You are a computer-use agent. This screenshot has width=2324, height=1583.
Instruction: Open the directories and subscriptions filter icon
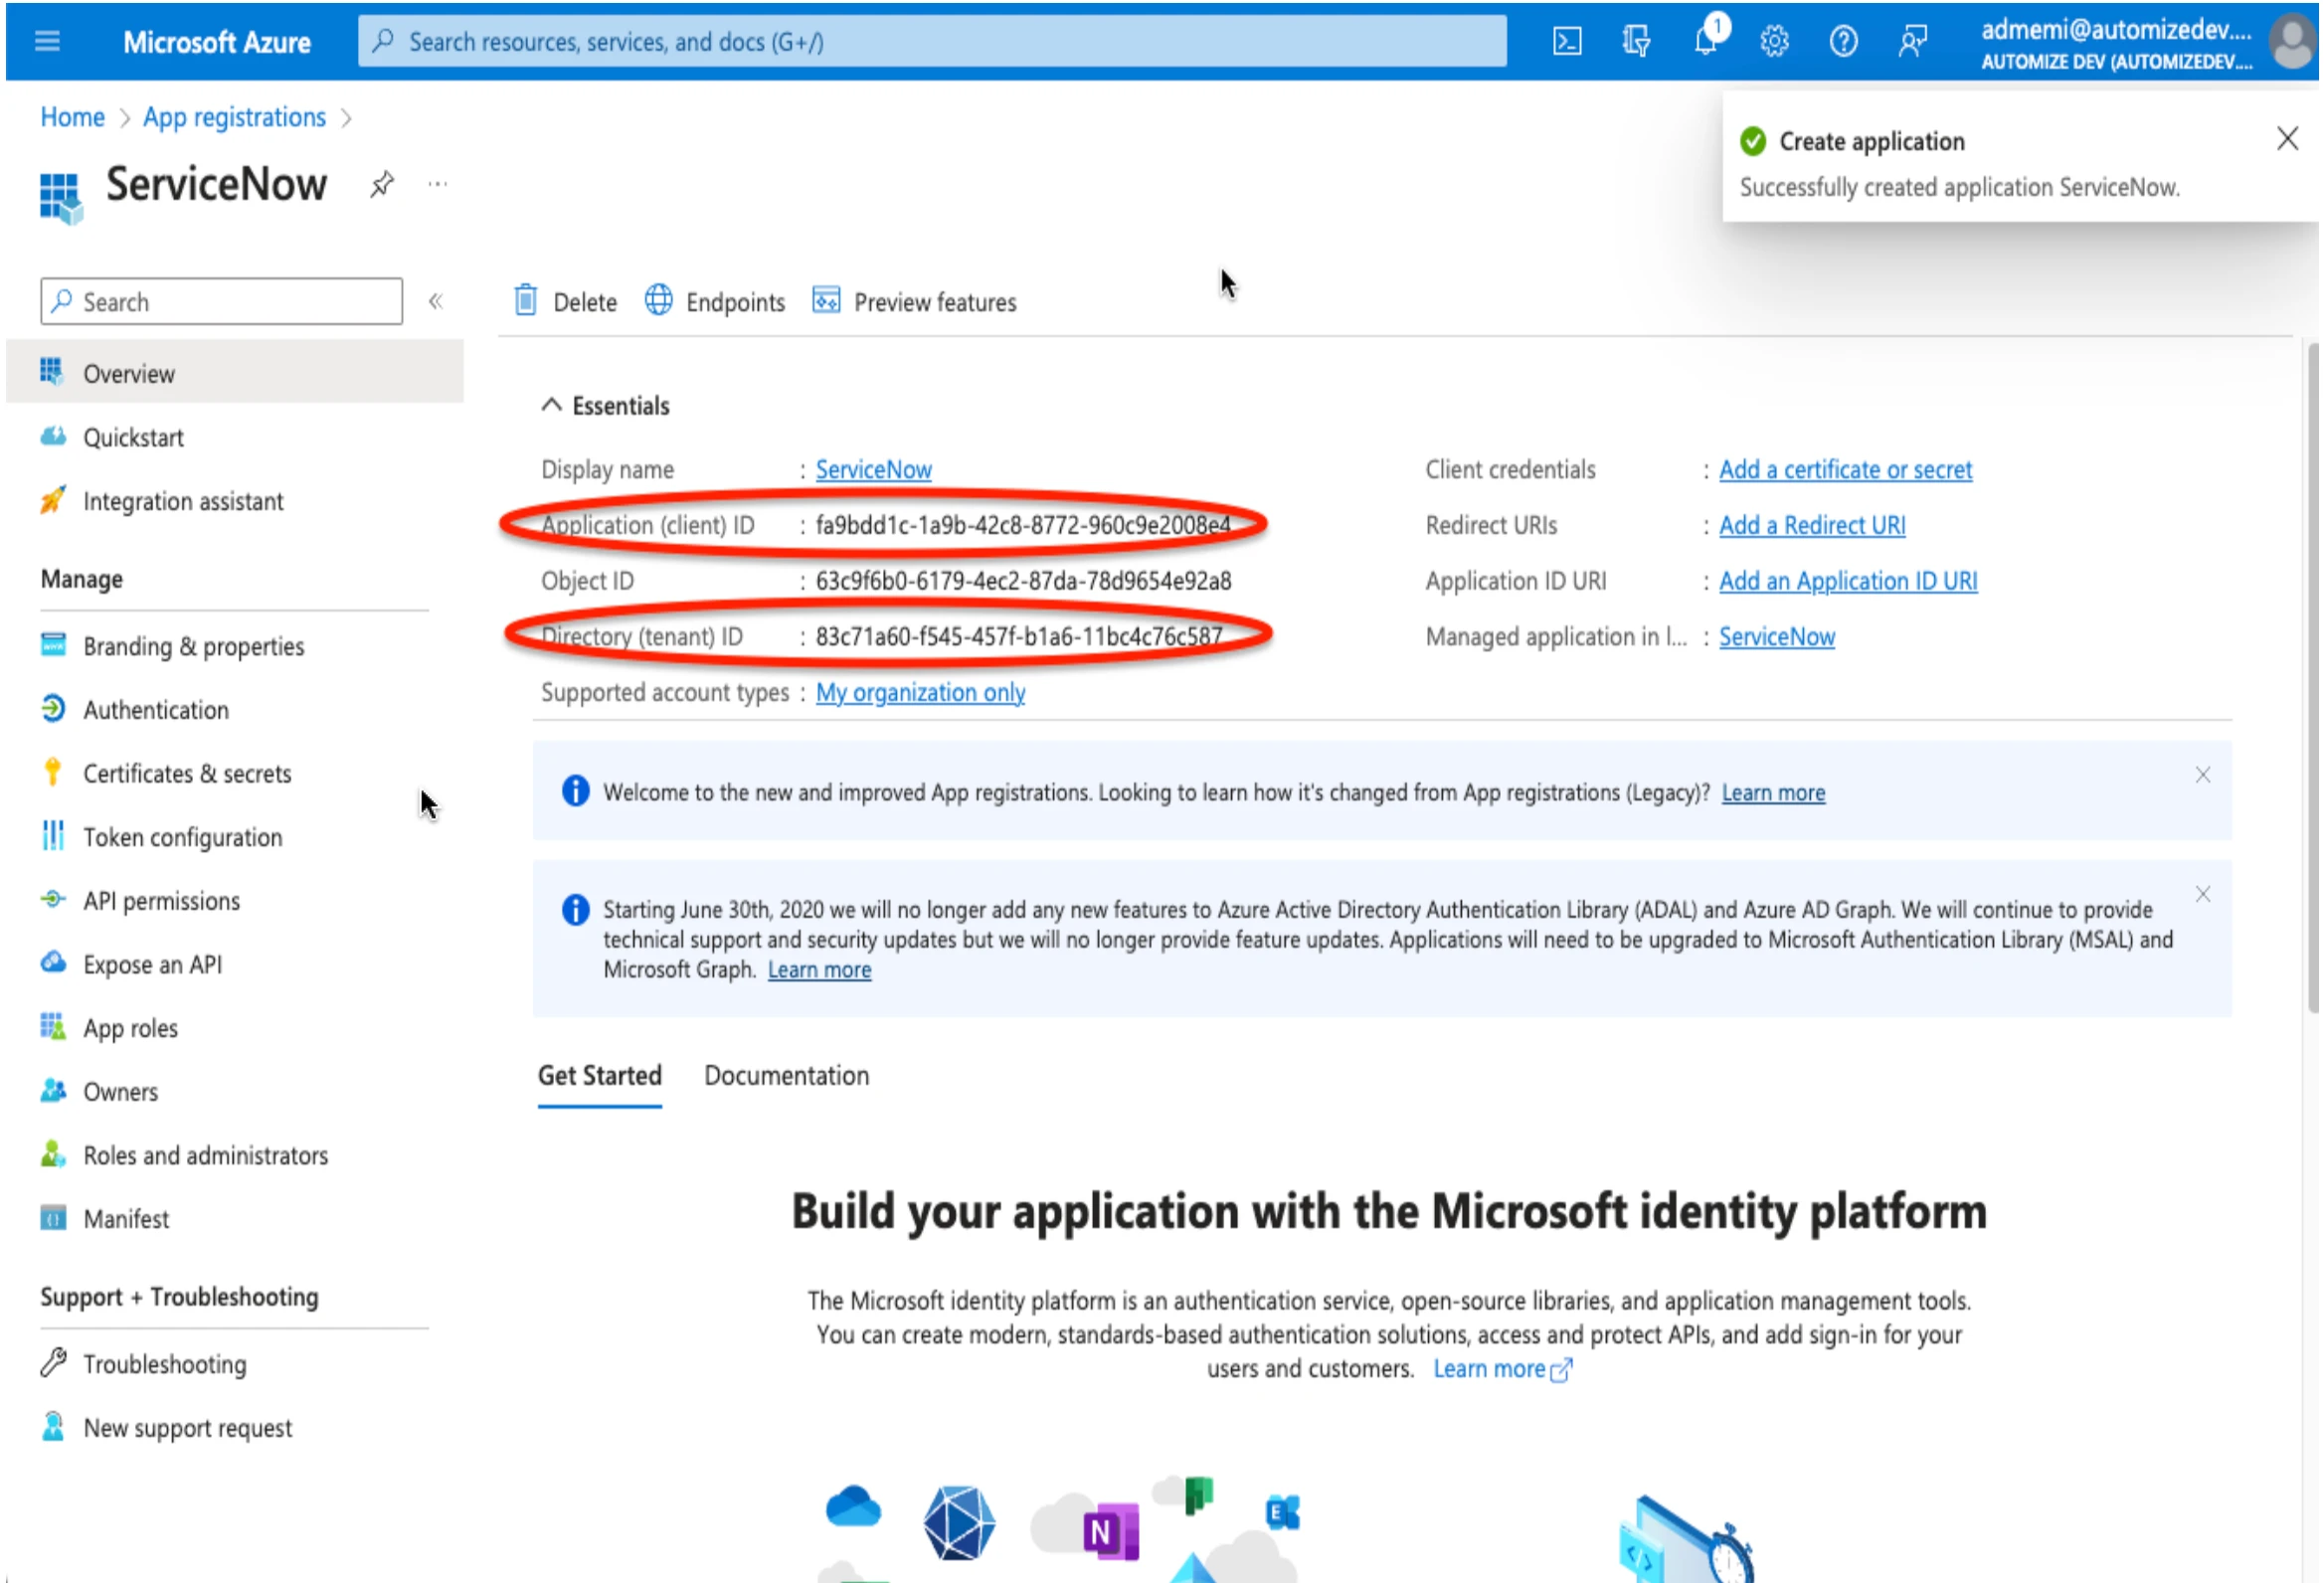tap(1636, 42)
